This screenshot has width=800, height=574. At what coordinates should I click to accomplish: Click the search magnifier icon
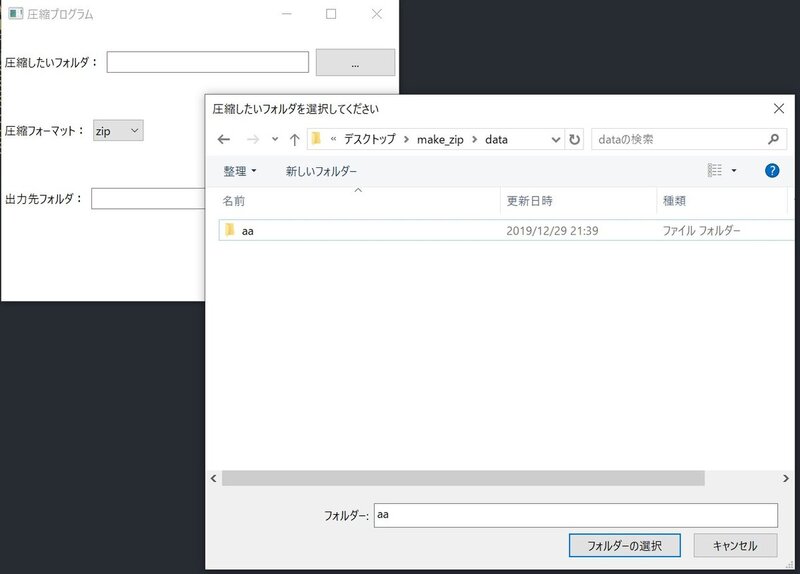pyautogui.click(x=773, y=139)
